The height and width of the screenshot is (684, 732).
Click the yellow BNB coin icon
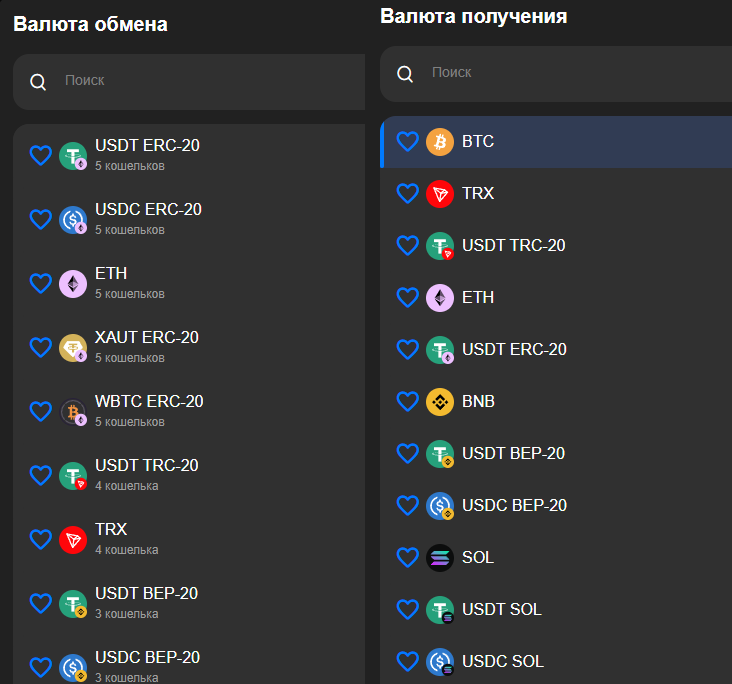440,402
